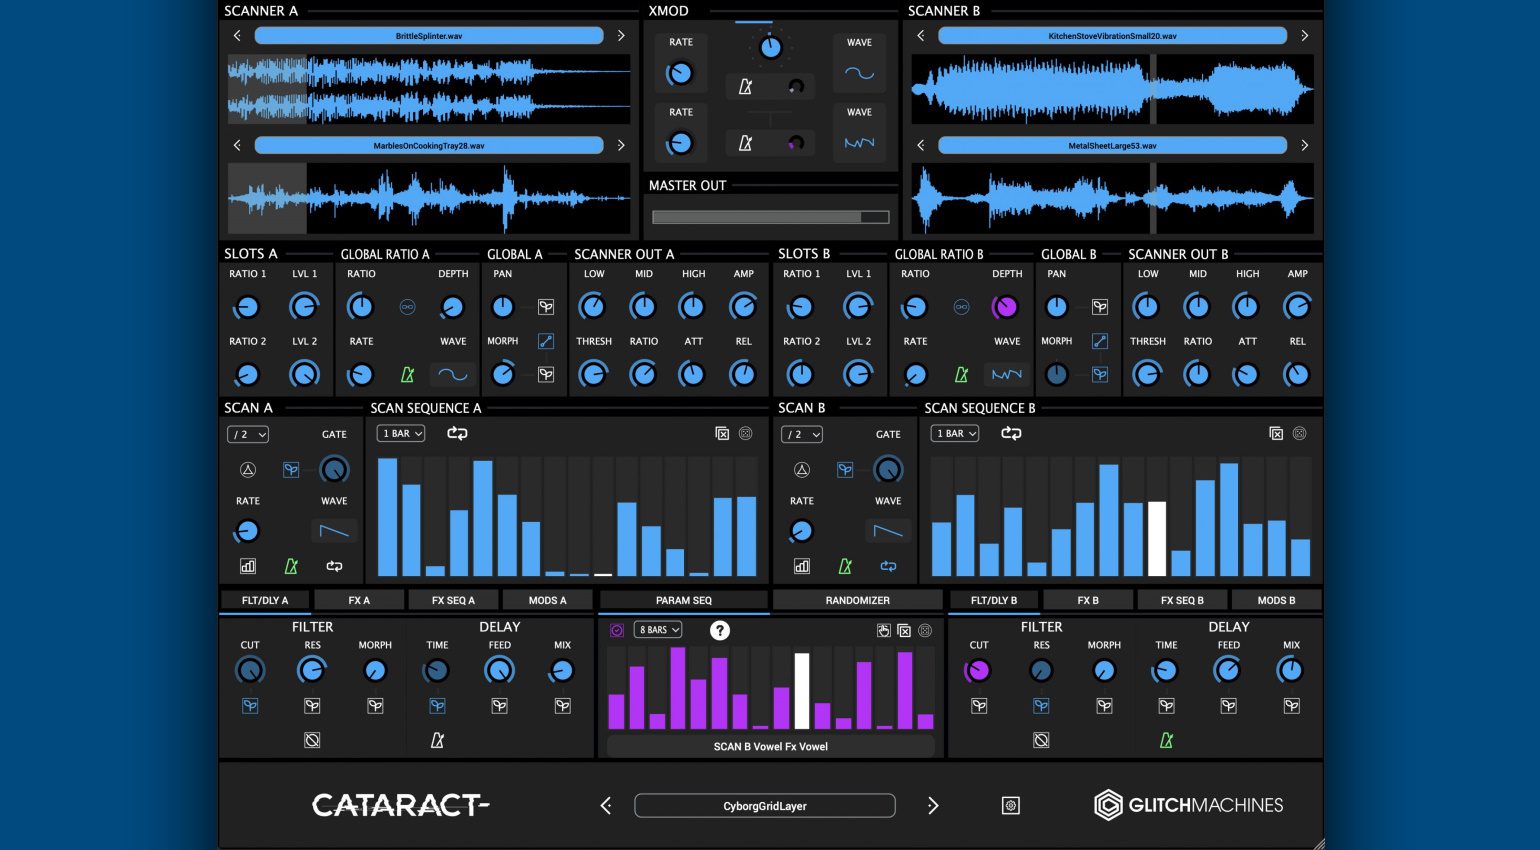Switch to the FX SEQ A tab
The height and width of the screenshot is (850, 1540).
[x=453, y=600]
